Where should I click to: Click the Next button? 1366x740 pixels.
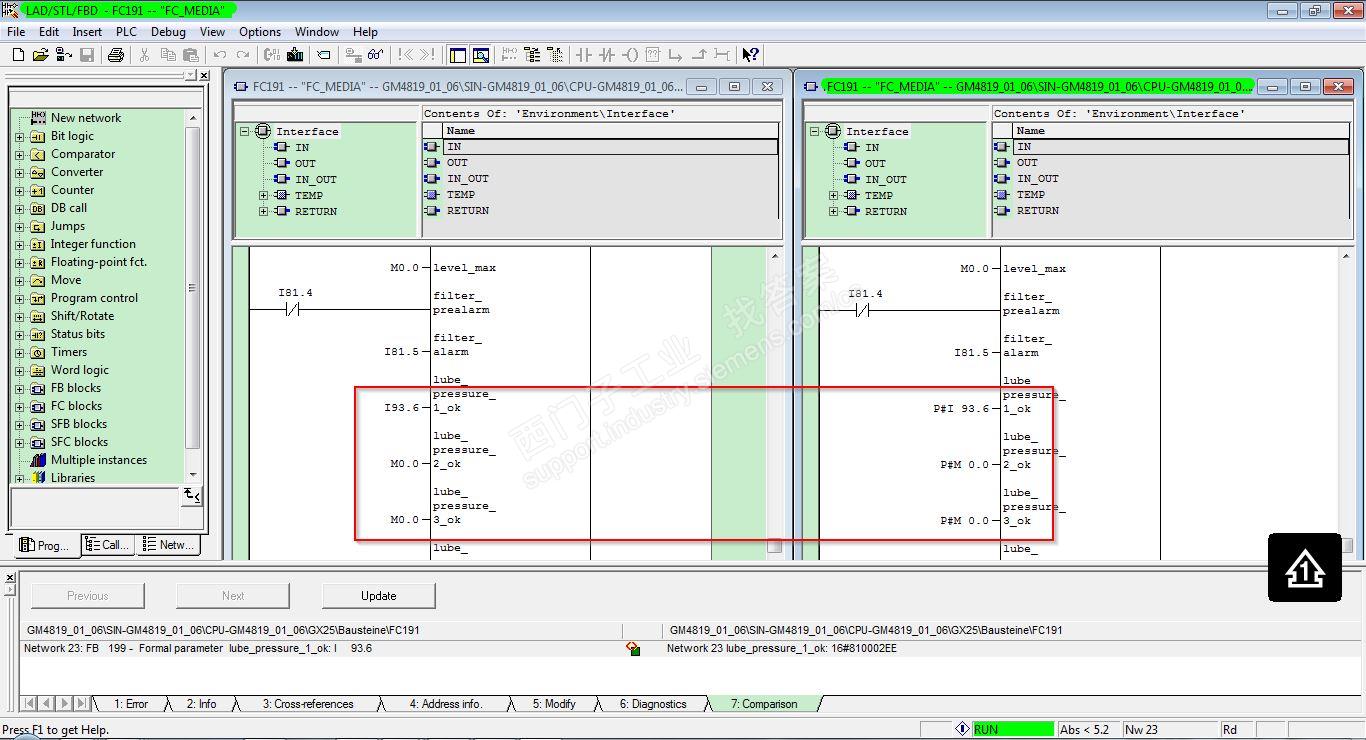(x=233, y=596)
